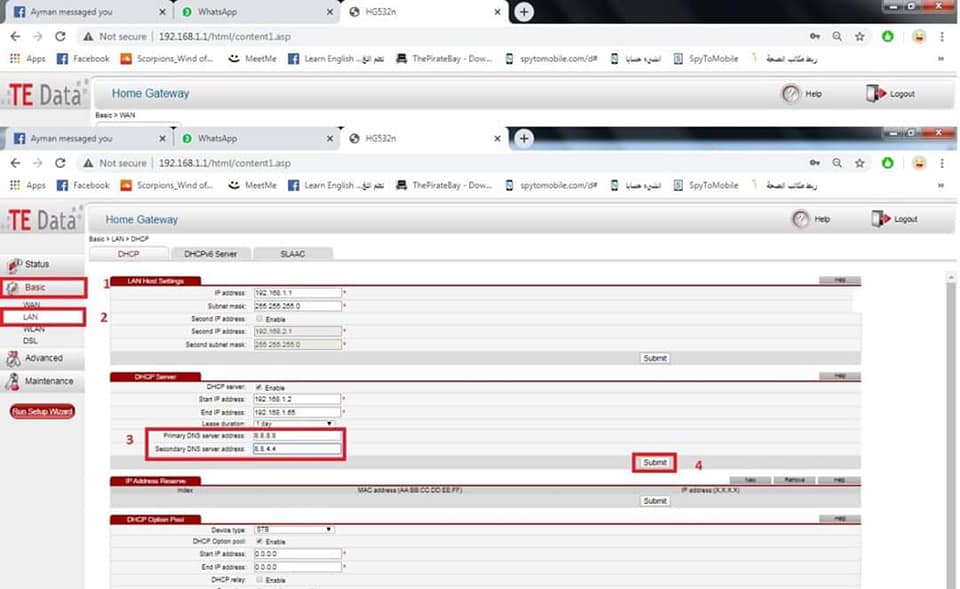Open the profile avatar in the lower window
The width and height of the screenshot is (960, 589).
pyautogui.click(x=919, y=163)
